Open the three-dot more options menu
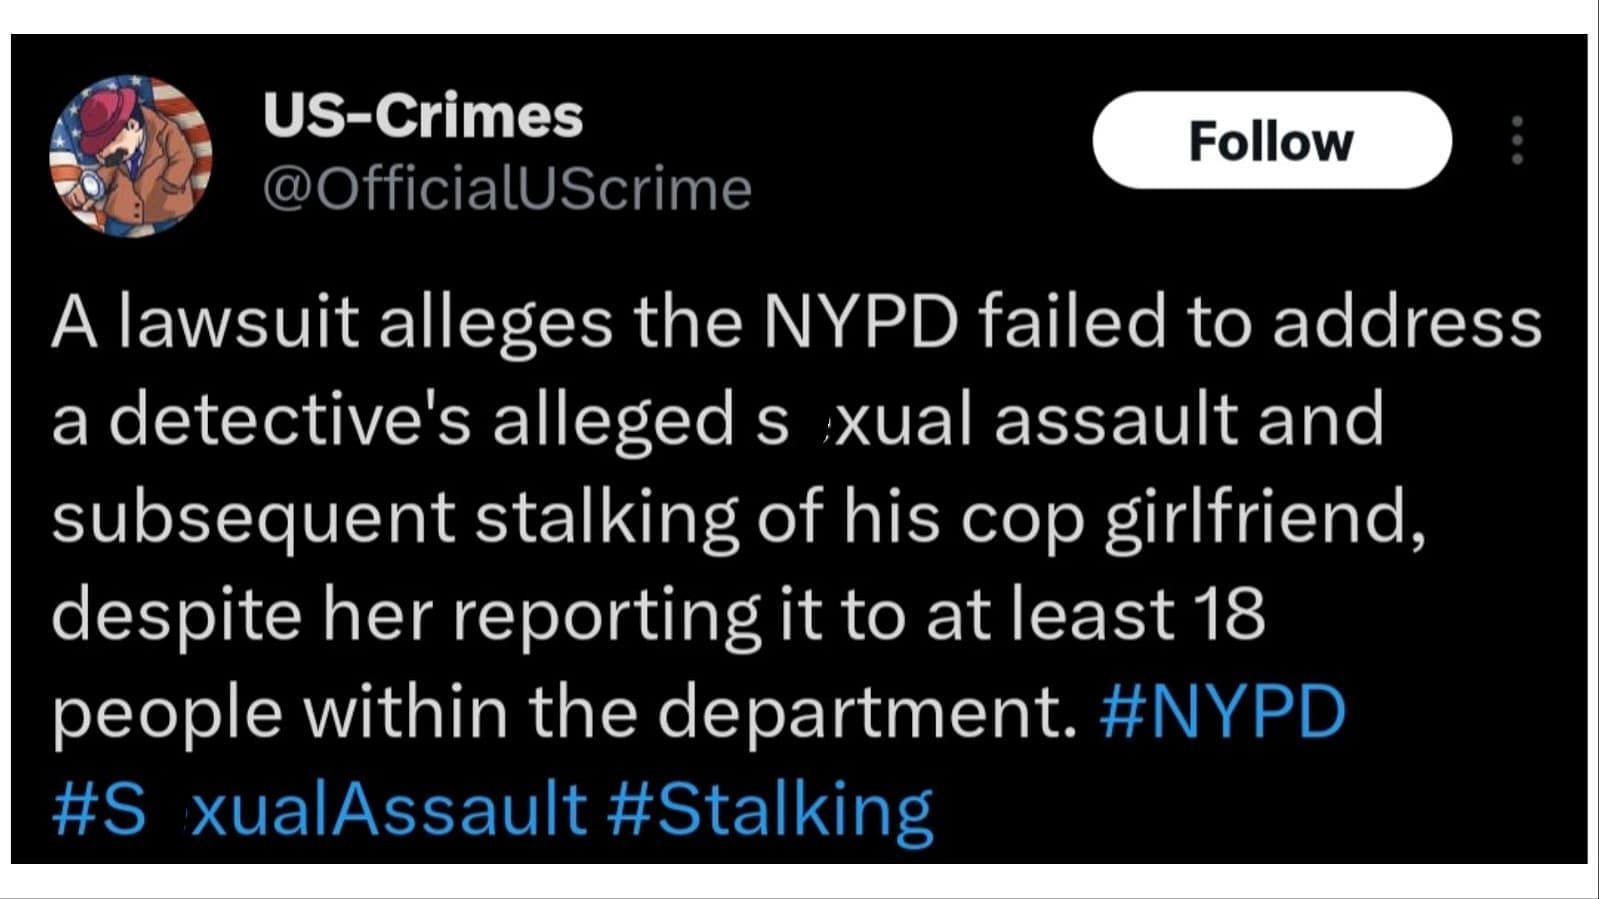The height and width of the screenshot is (899, 1599). click(1516, 140)
